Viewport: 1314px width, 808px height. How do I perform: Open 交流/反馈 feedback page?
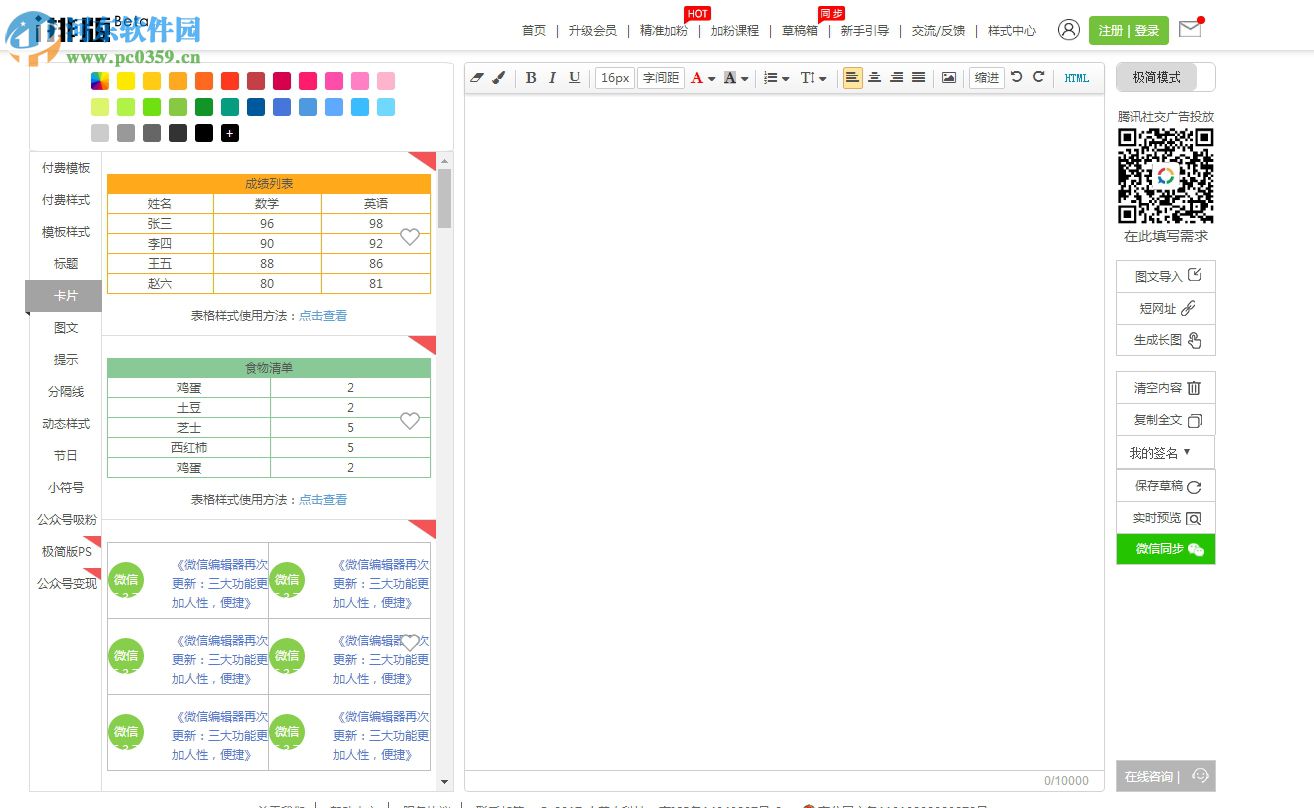939,31
